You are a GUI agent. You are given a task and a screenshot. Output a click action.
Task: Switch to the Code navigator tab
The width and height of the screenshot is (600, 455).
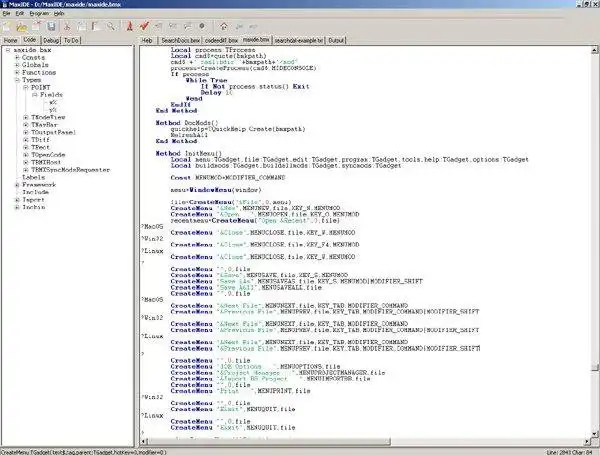[x=30, y=40]
